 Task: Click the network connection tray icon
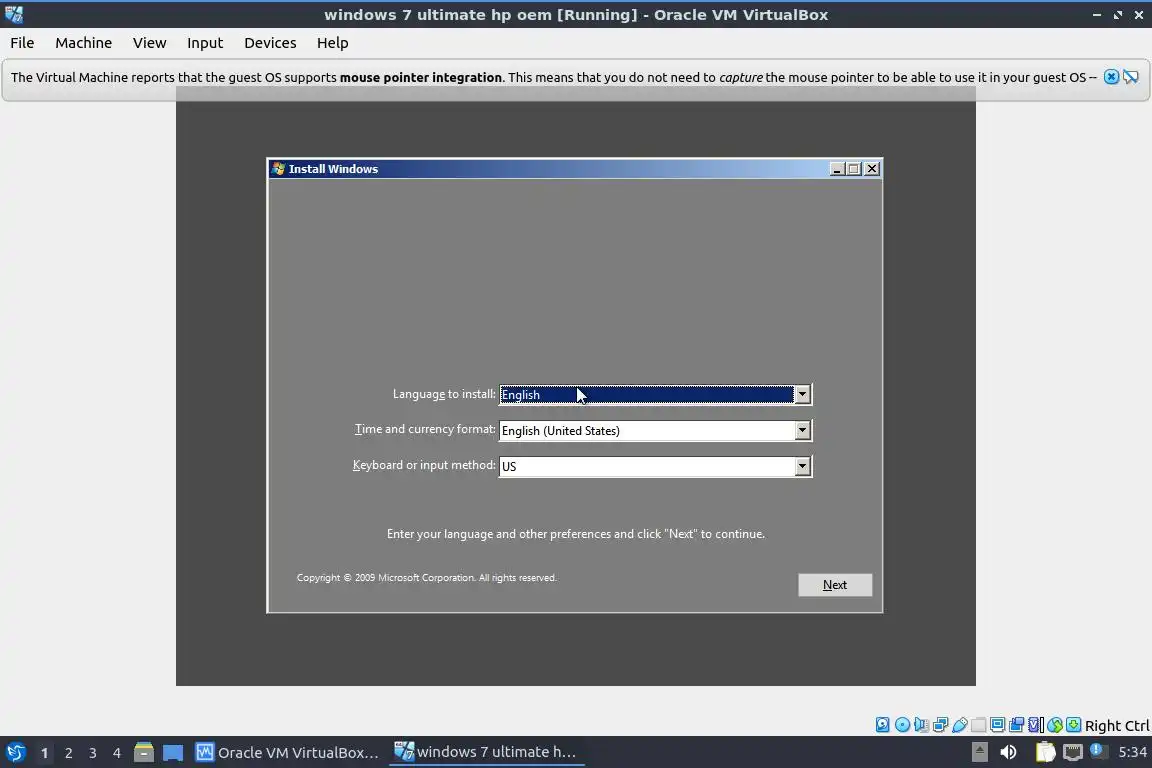tap(1073, 752)
